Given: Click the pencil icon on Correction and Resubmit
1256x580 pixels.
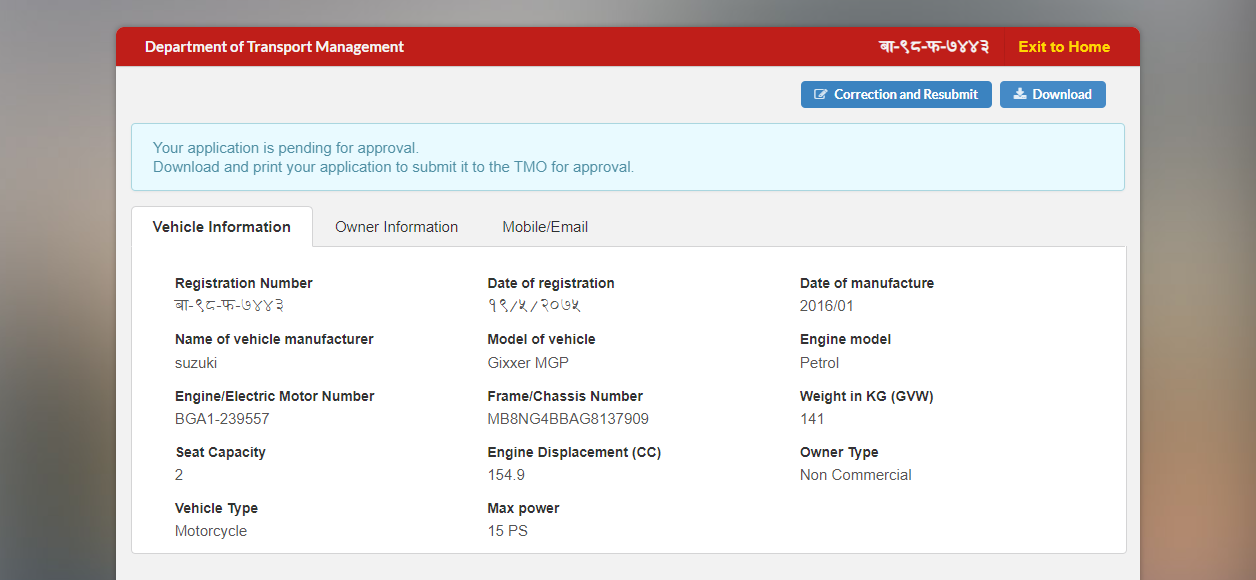Looking at the screenshot, I should click(x=824, y=94).
